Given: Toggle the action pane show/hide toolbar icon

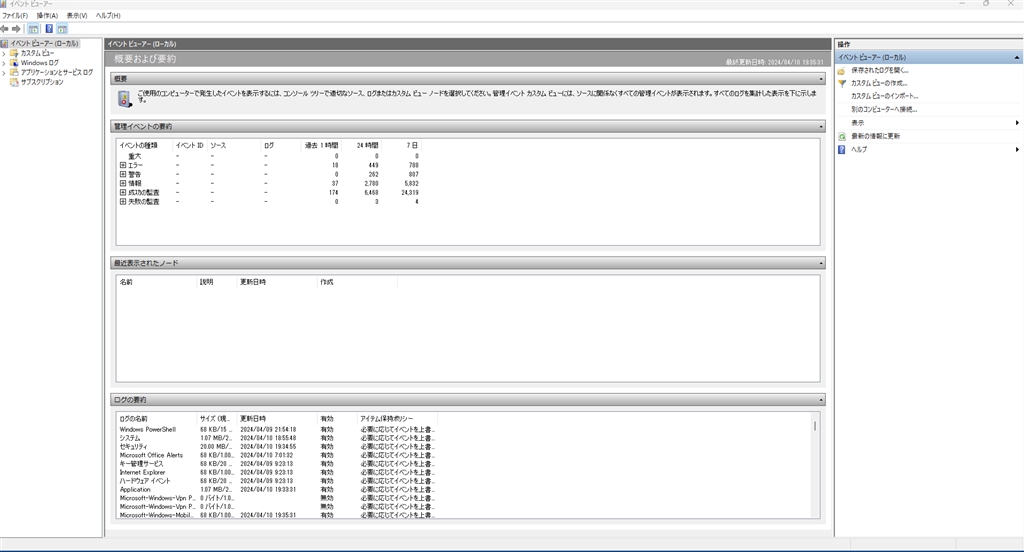Looking at the screenshot, I should click(62, 29).
